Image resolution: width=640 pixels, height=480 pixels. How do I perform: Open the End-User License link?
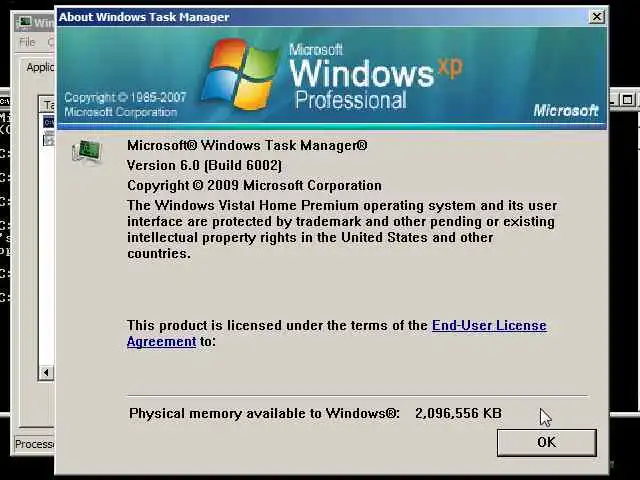point(489,326)
